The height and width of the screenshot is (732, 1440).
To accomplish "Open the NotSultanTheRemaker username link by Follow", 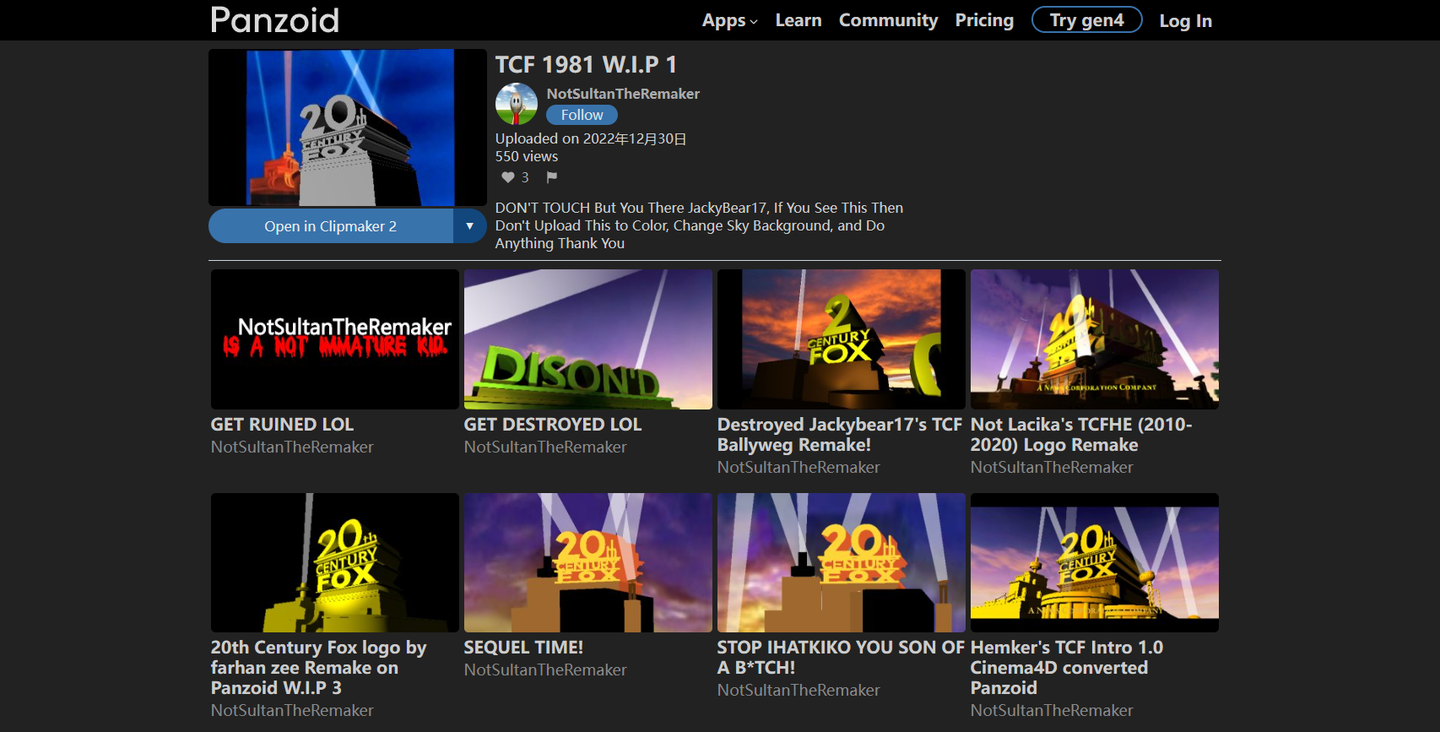I will [x=623, y=94].
